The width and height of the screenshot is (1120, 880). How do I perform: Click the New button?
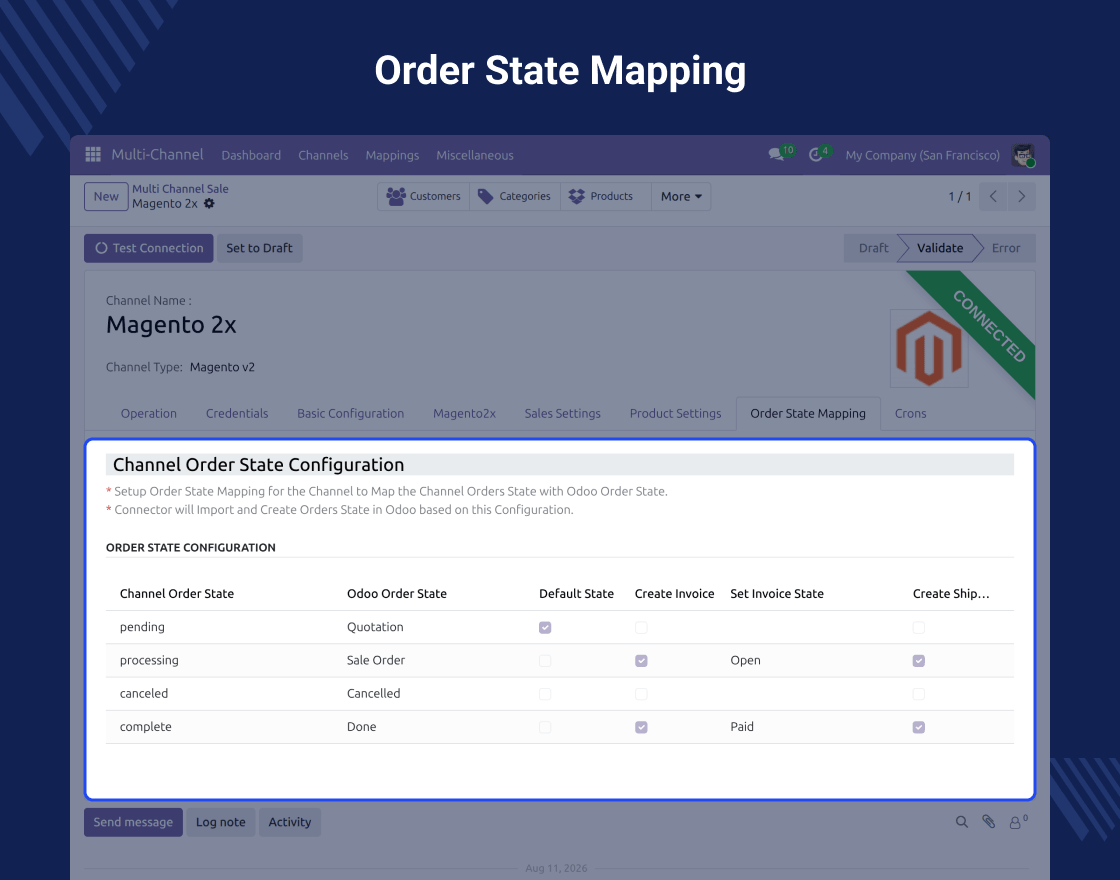[106, 196]
